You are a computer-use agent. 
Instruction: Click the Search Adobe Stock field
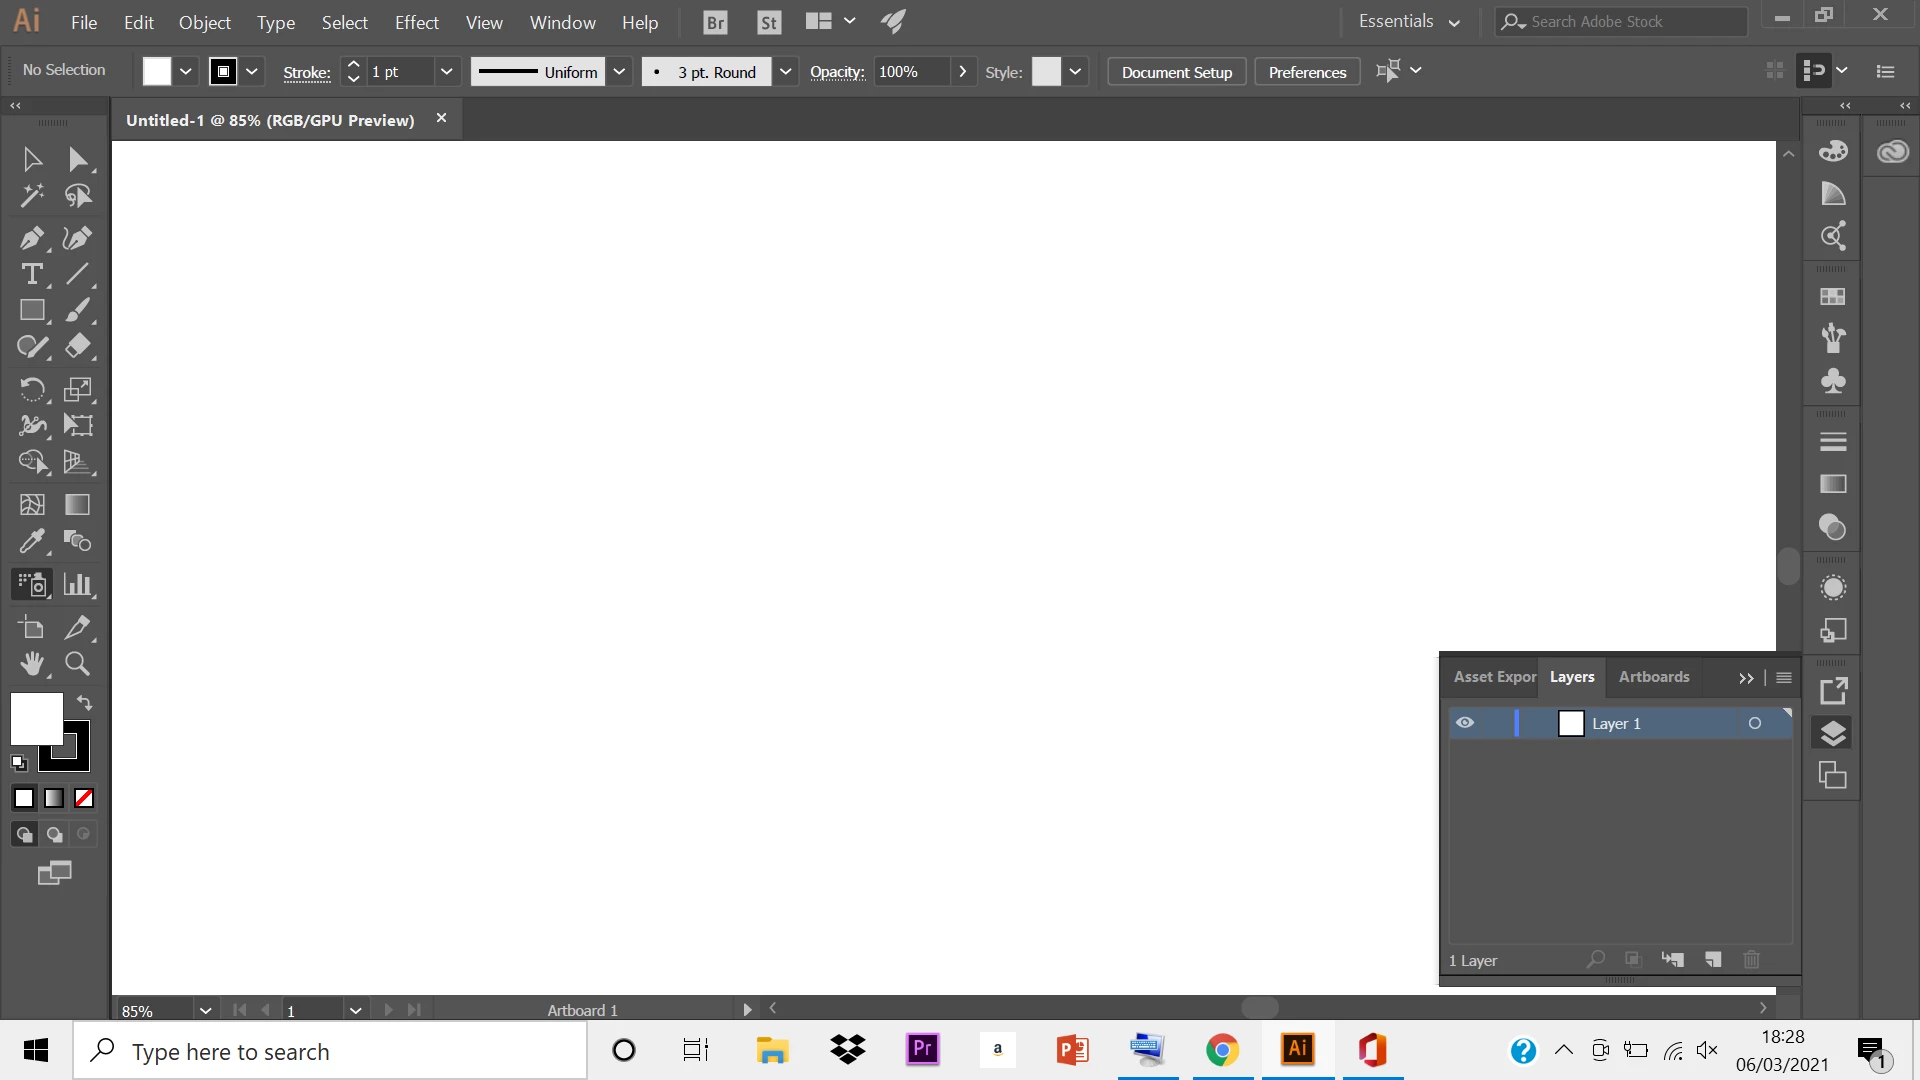click(1630, 22)
